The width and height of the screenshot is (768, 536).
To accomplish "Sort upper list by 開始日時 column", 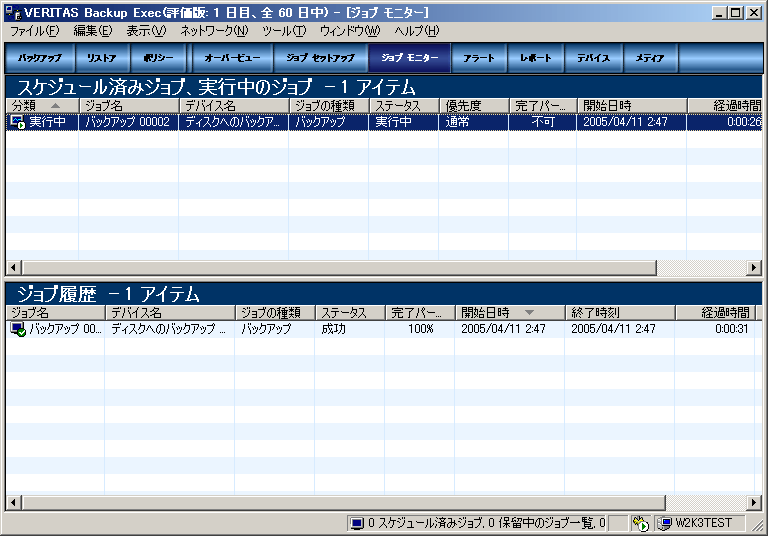I will point(632,106).
